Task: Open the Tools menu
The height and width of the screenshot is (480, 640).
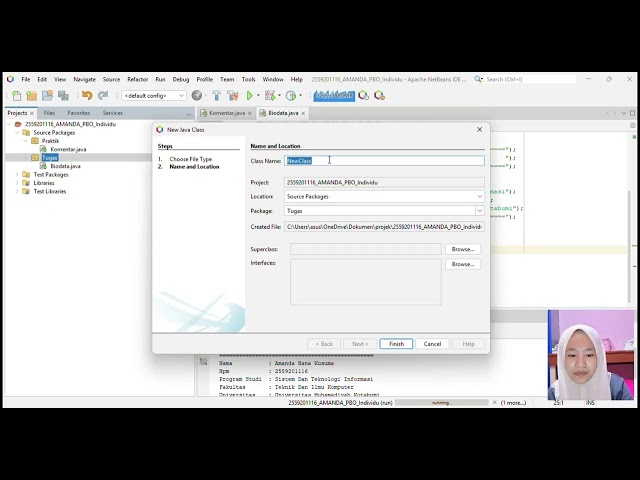Action: (248, 79)
